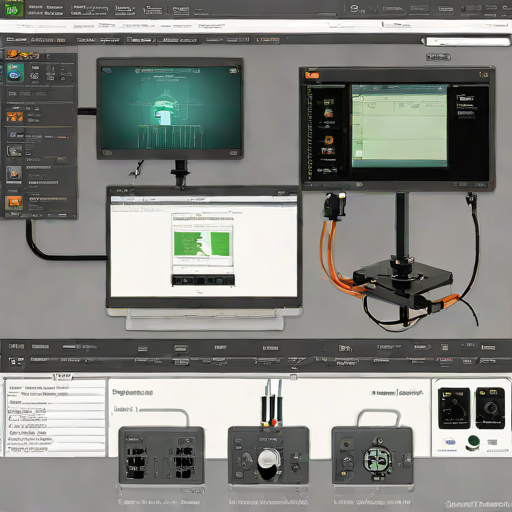Viewport: 512px width, 512px height.
Task: Click the small tab atop the bottom-left list panel
Action: tap(62, 377)
